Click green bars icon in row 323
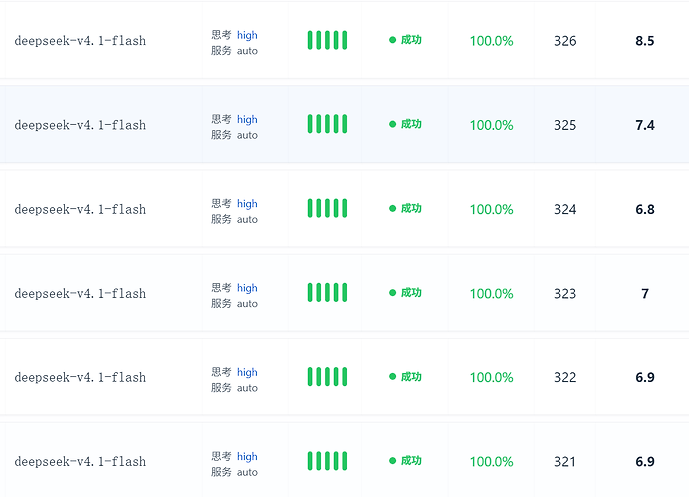Screen dimensions: 689x497 [327, 293]
